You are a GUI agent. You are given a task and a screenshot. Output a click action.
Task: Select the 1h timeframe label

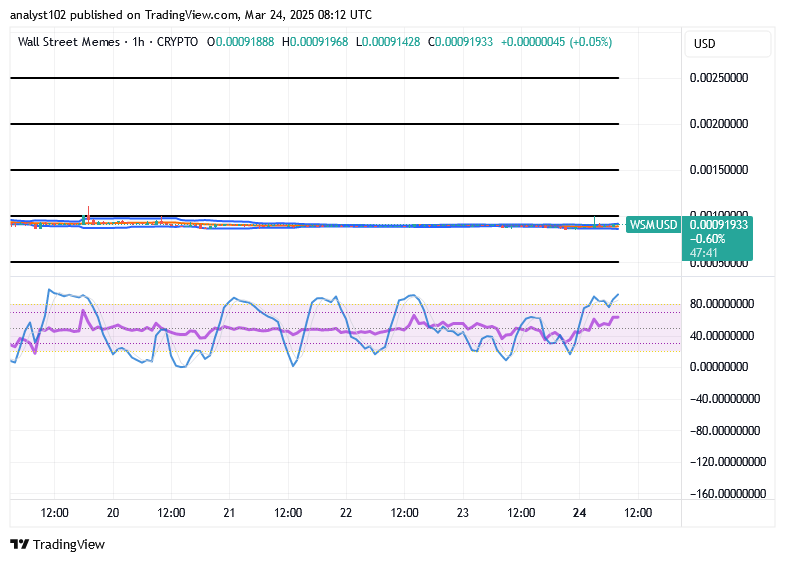139,42
